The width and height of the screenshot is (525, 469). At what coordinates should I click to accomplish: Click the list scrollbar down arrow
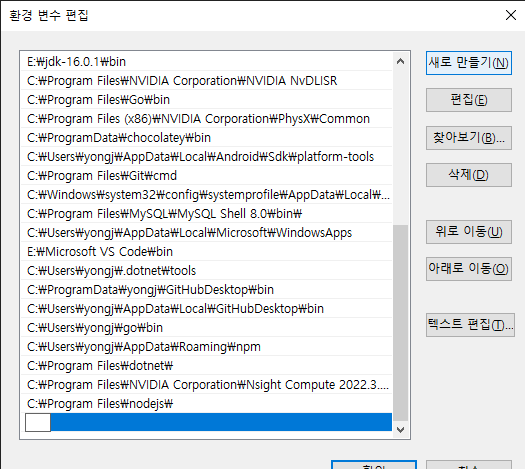[x=400, y=429]
